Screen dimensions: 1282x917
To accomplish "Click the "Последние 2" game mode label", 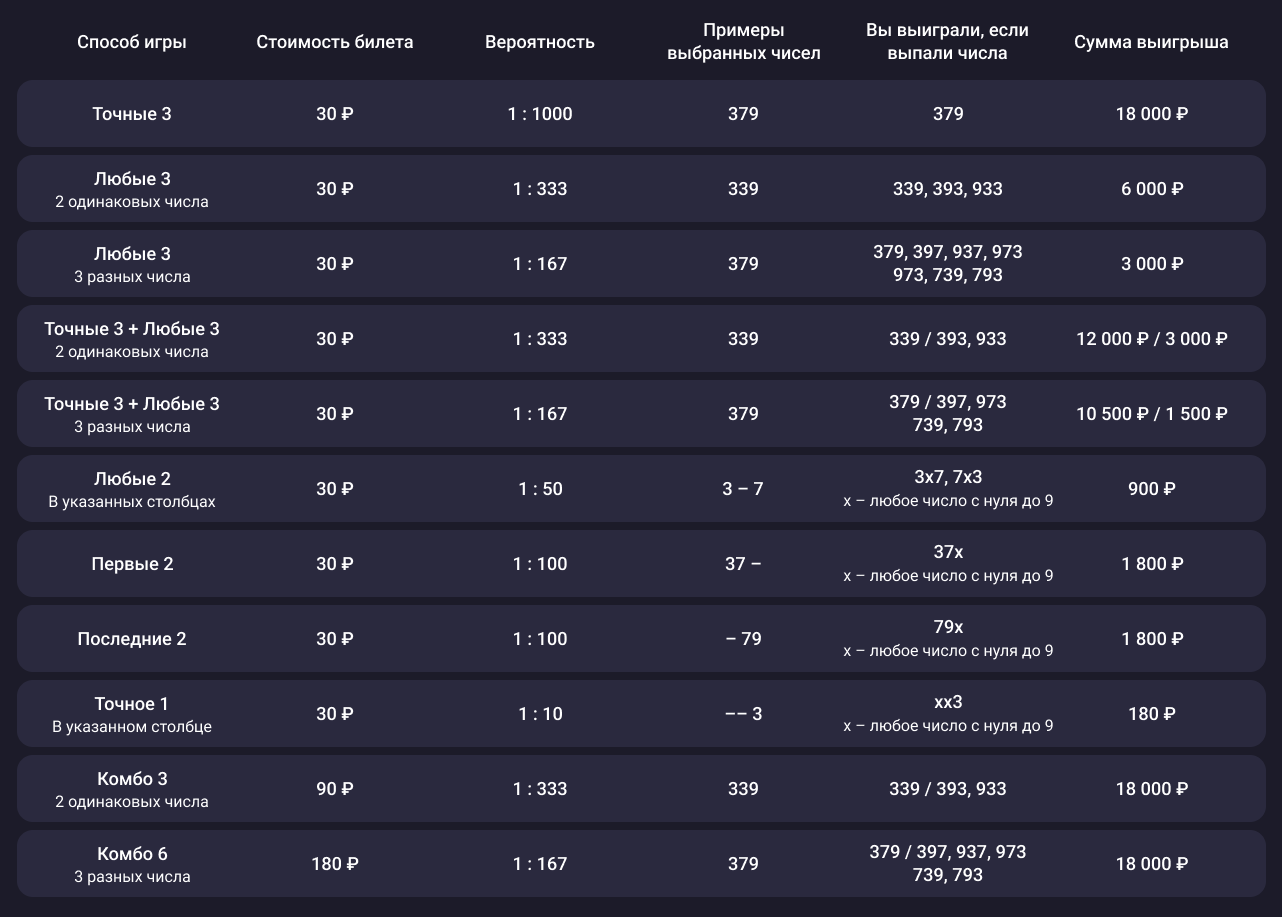I will pos(132,639).
